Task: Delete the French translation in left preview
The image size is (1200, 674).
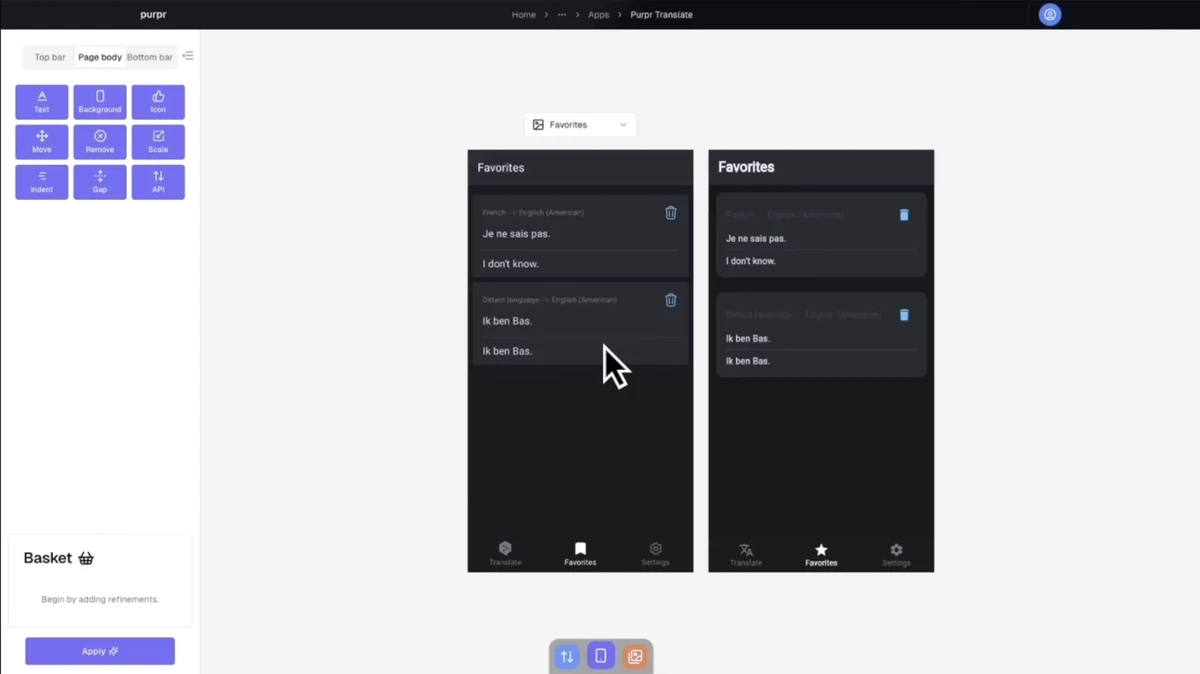Action: 671,213
